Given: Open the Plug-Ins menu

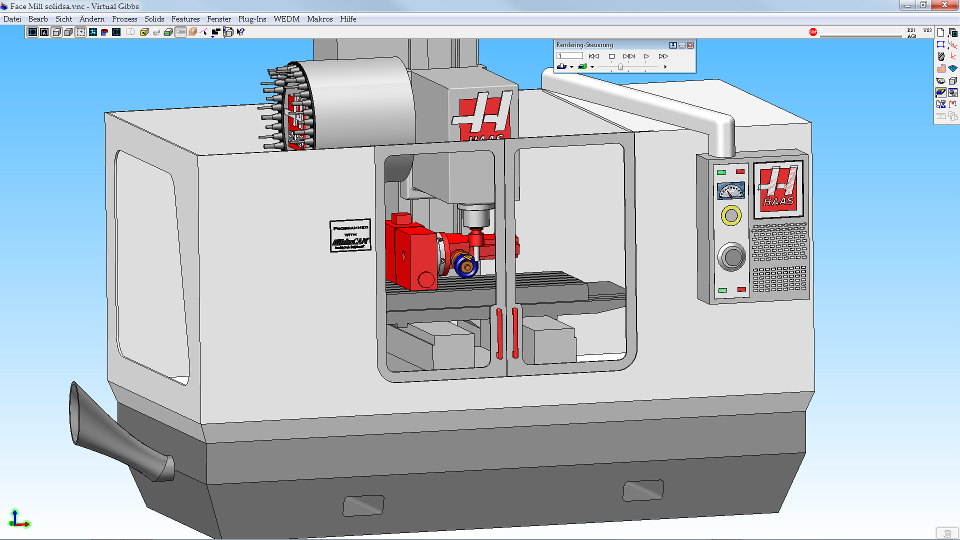Looking at the screenshot, I should click(x=252, y=19).
